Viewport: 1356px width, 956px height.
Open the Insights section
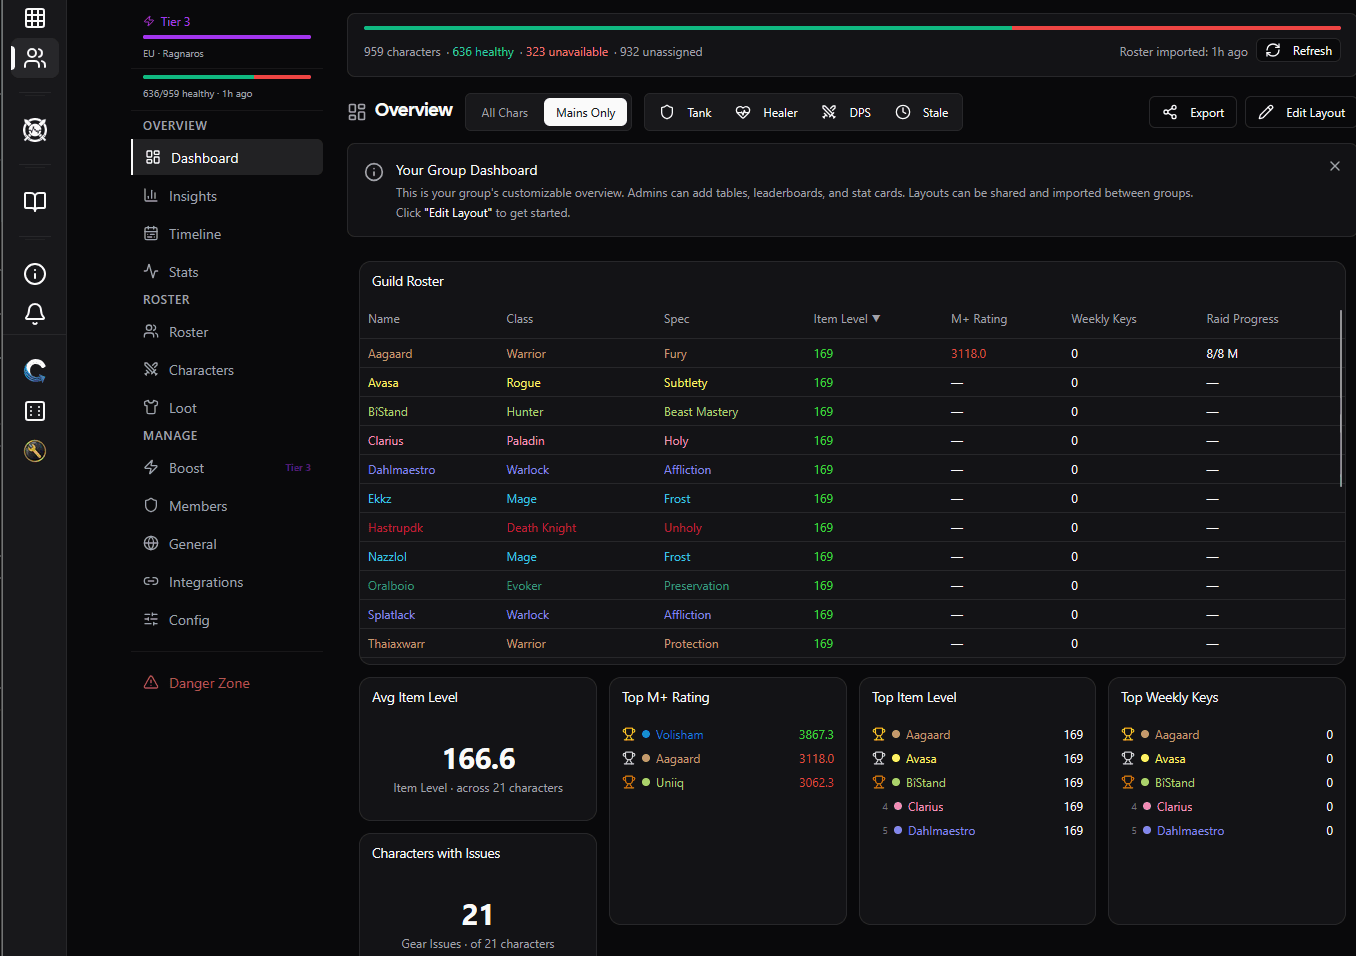pos(192,195)
